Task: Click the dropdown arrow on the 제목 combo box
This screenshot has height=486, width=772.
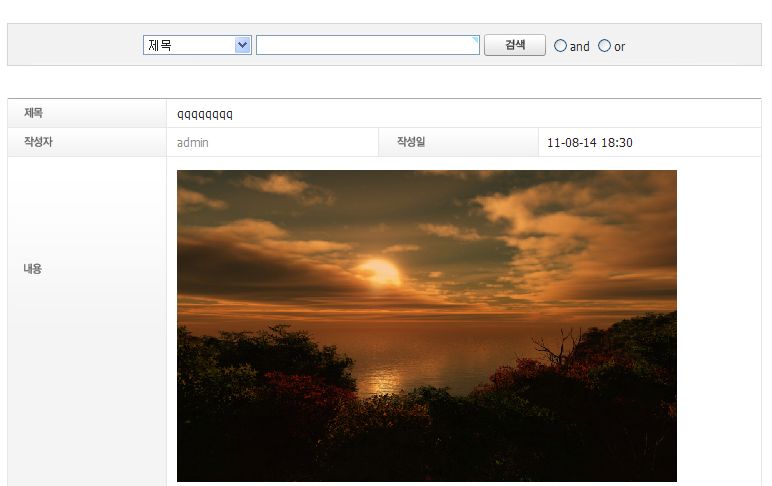Action: (x=242, y=45)
